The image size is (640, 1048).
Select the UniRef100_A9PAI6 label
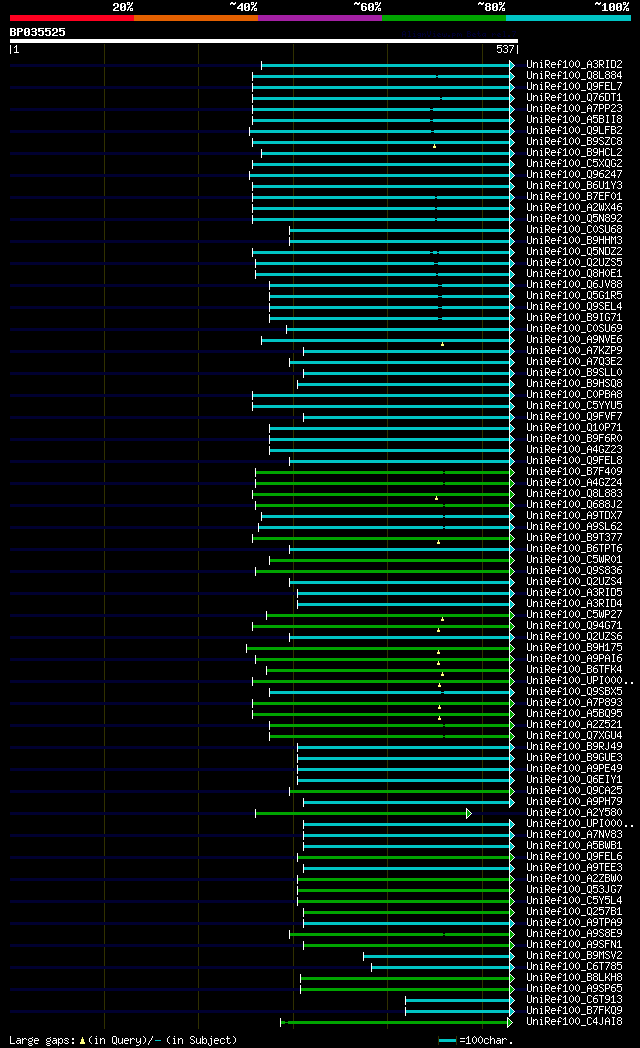click(x=574, y=659)
